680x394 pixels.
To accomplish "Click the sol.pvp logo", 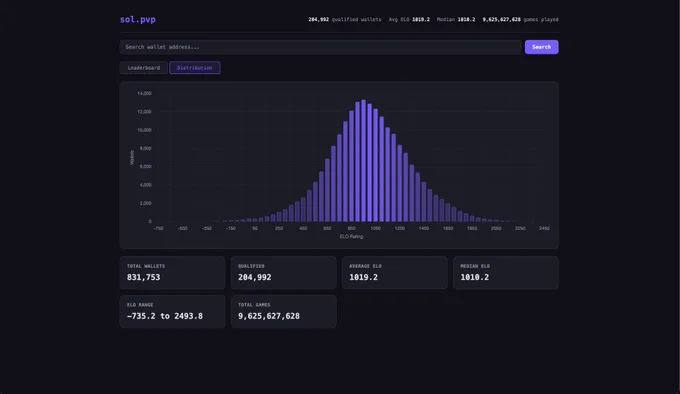I will coord(137,20).
